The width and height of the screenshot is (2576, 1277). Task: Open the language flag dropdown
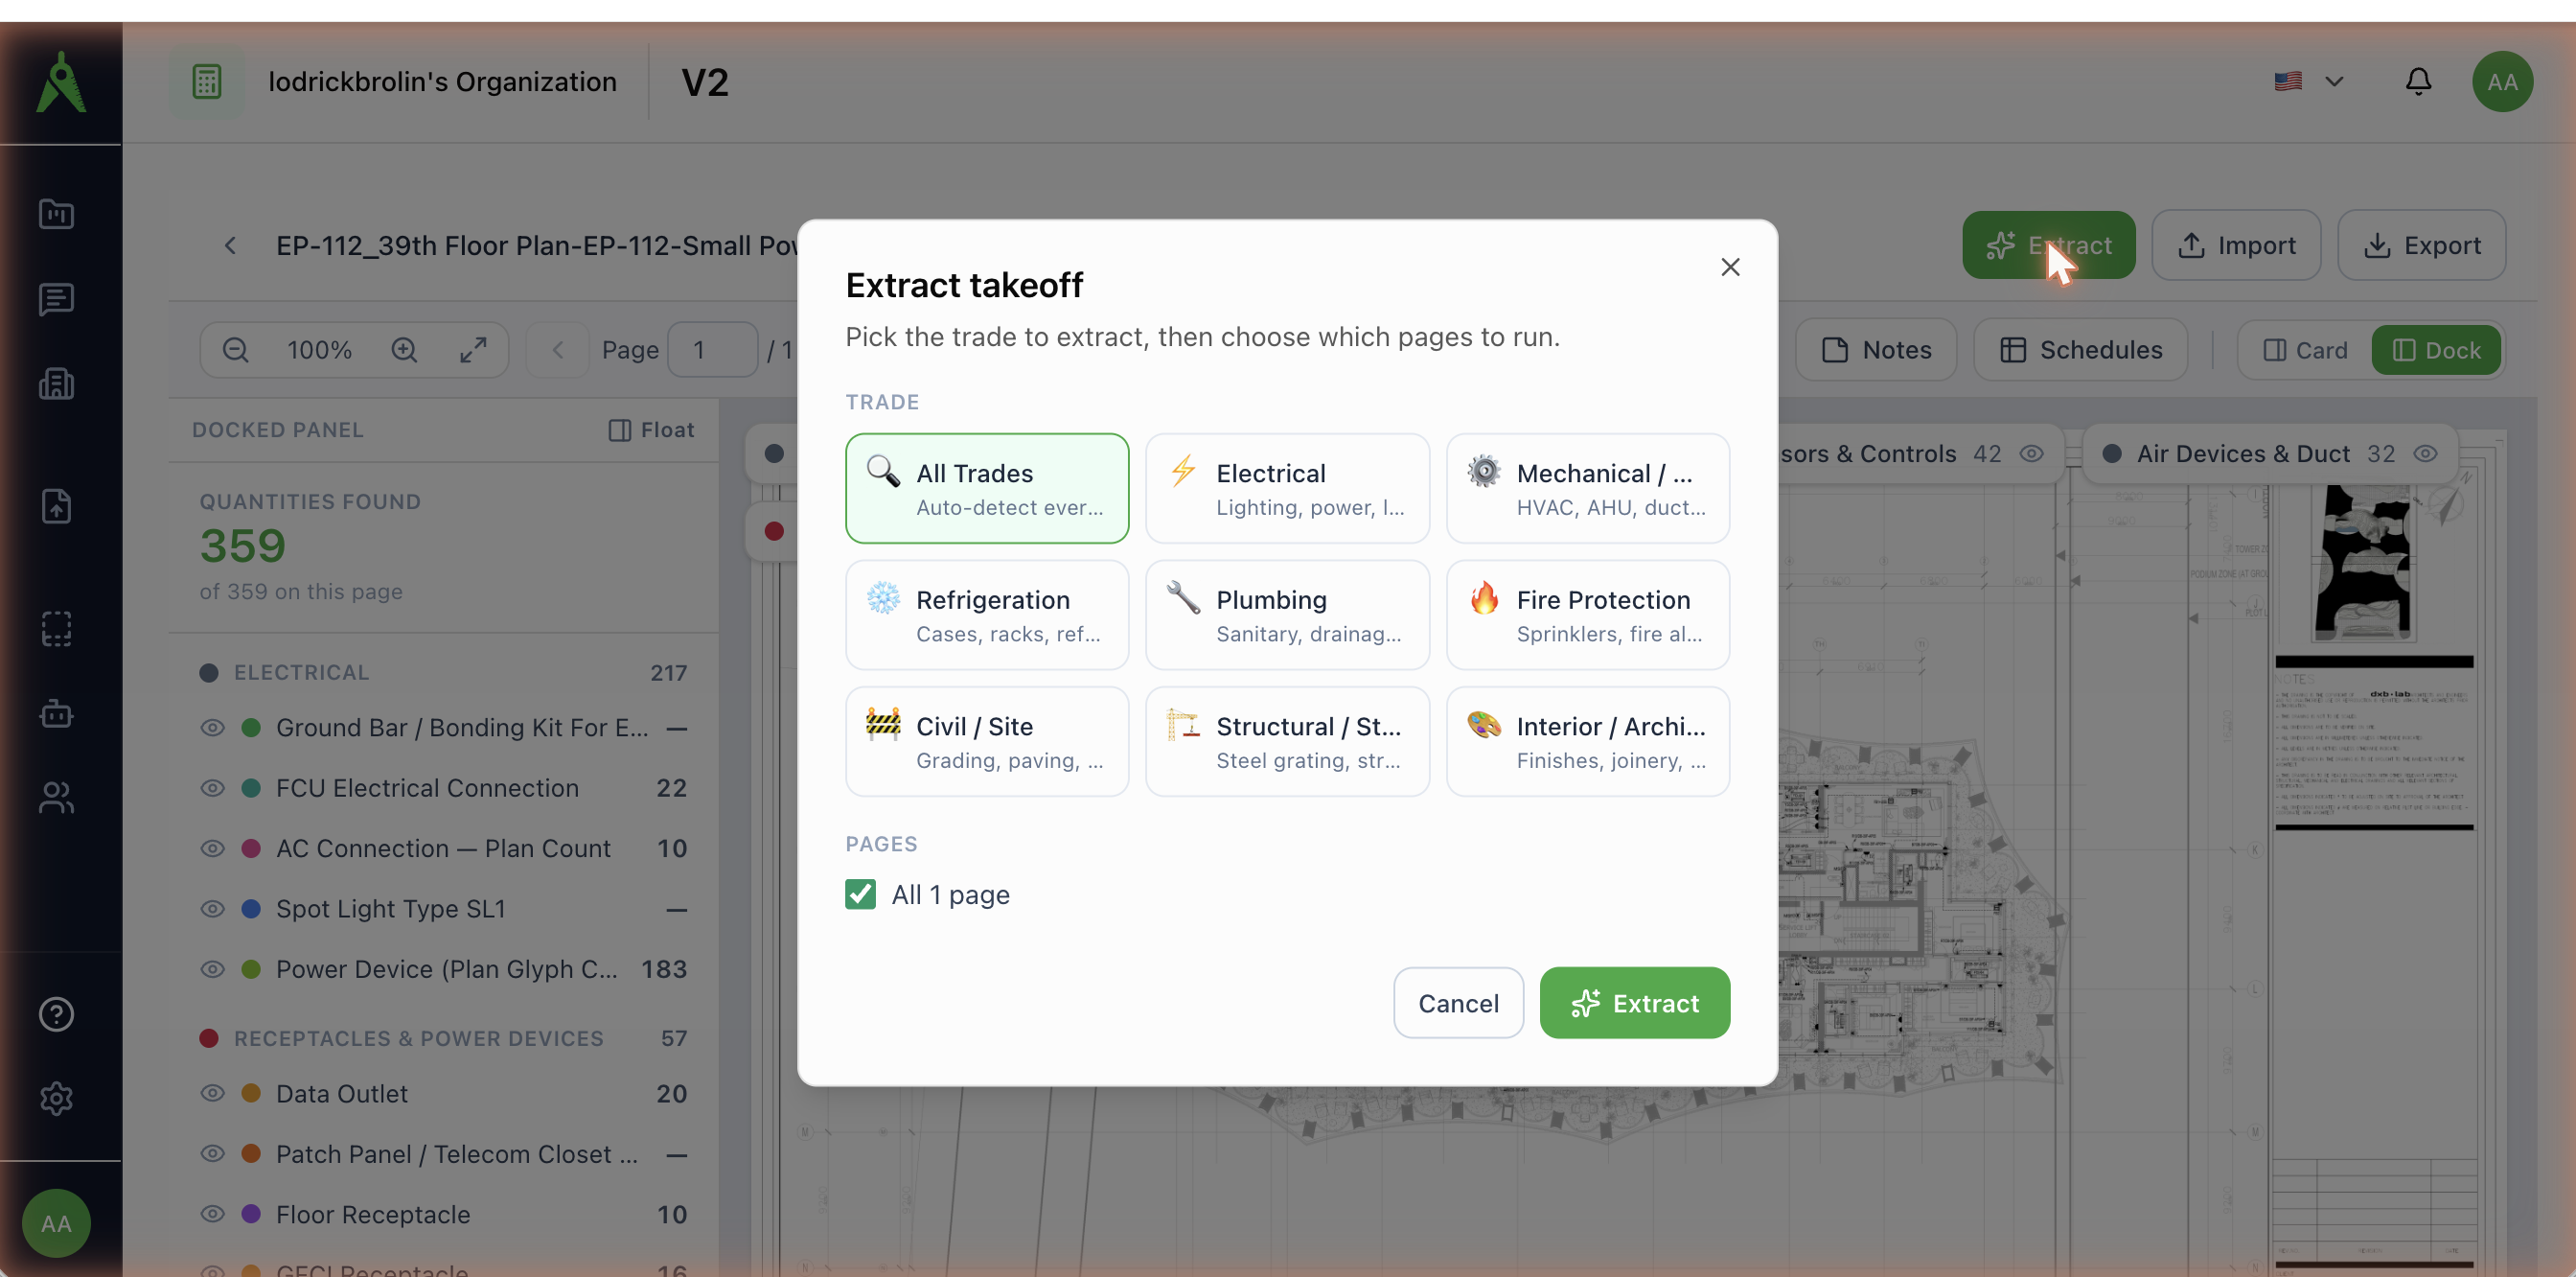[2308, 81]
